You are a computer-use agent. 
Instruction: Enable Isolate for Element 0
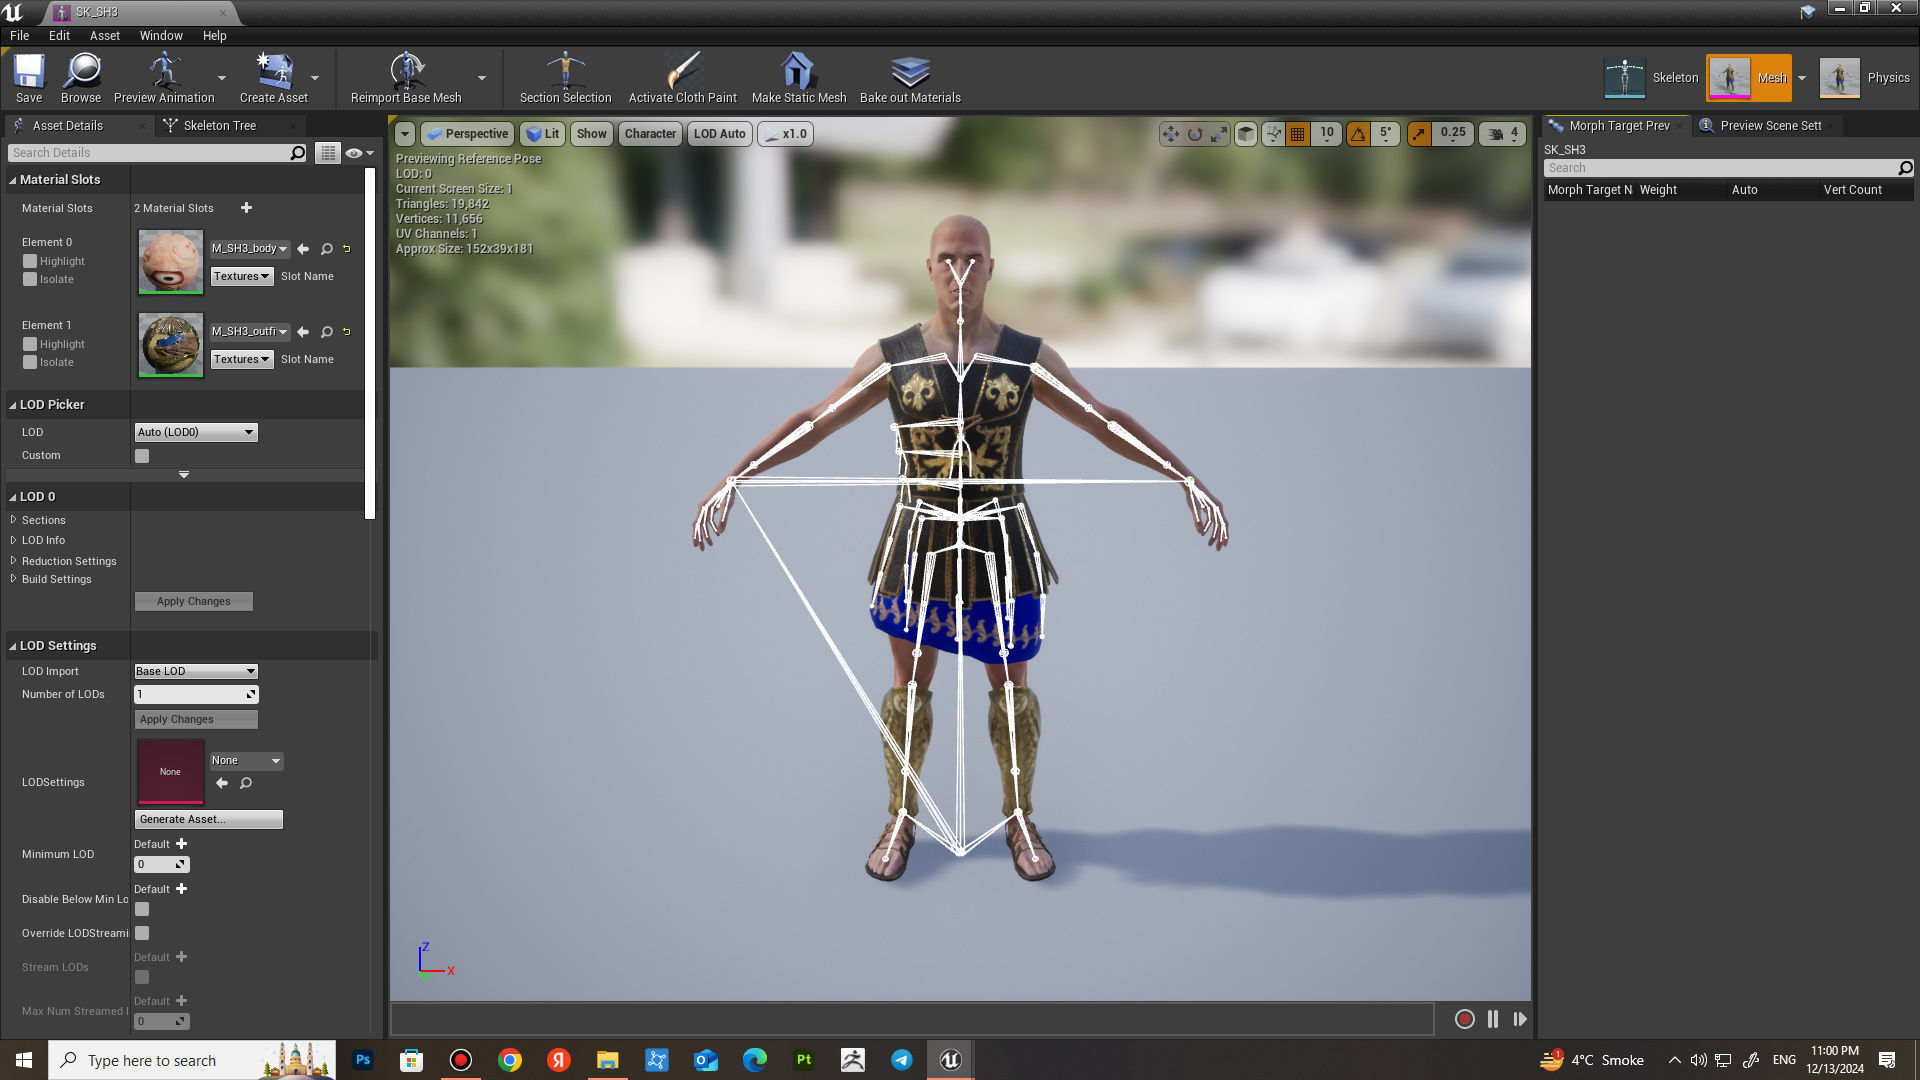coord(30,280)
